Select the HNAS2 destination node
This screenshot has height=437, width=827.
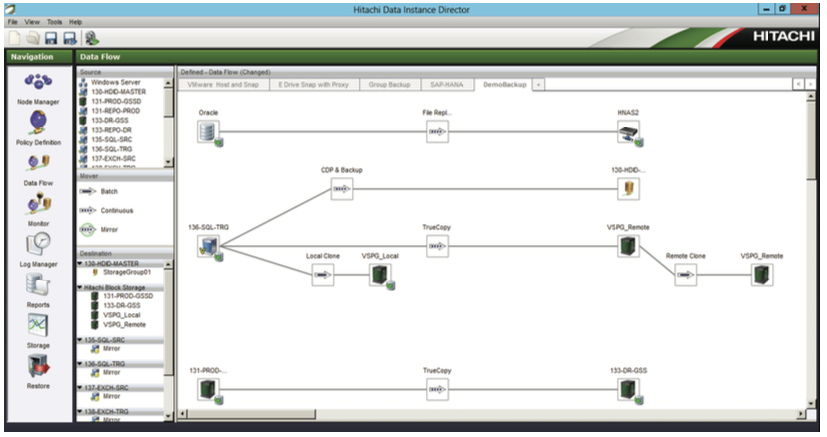629,132
